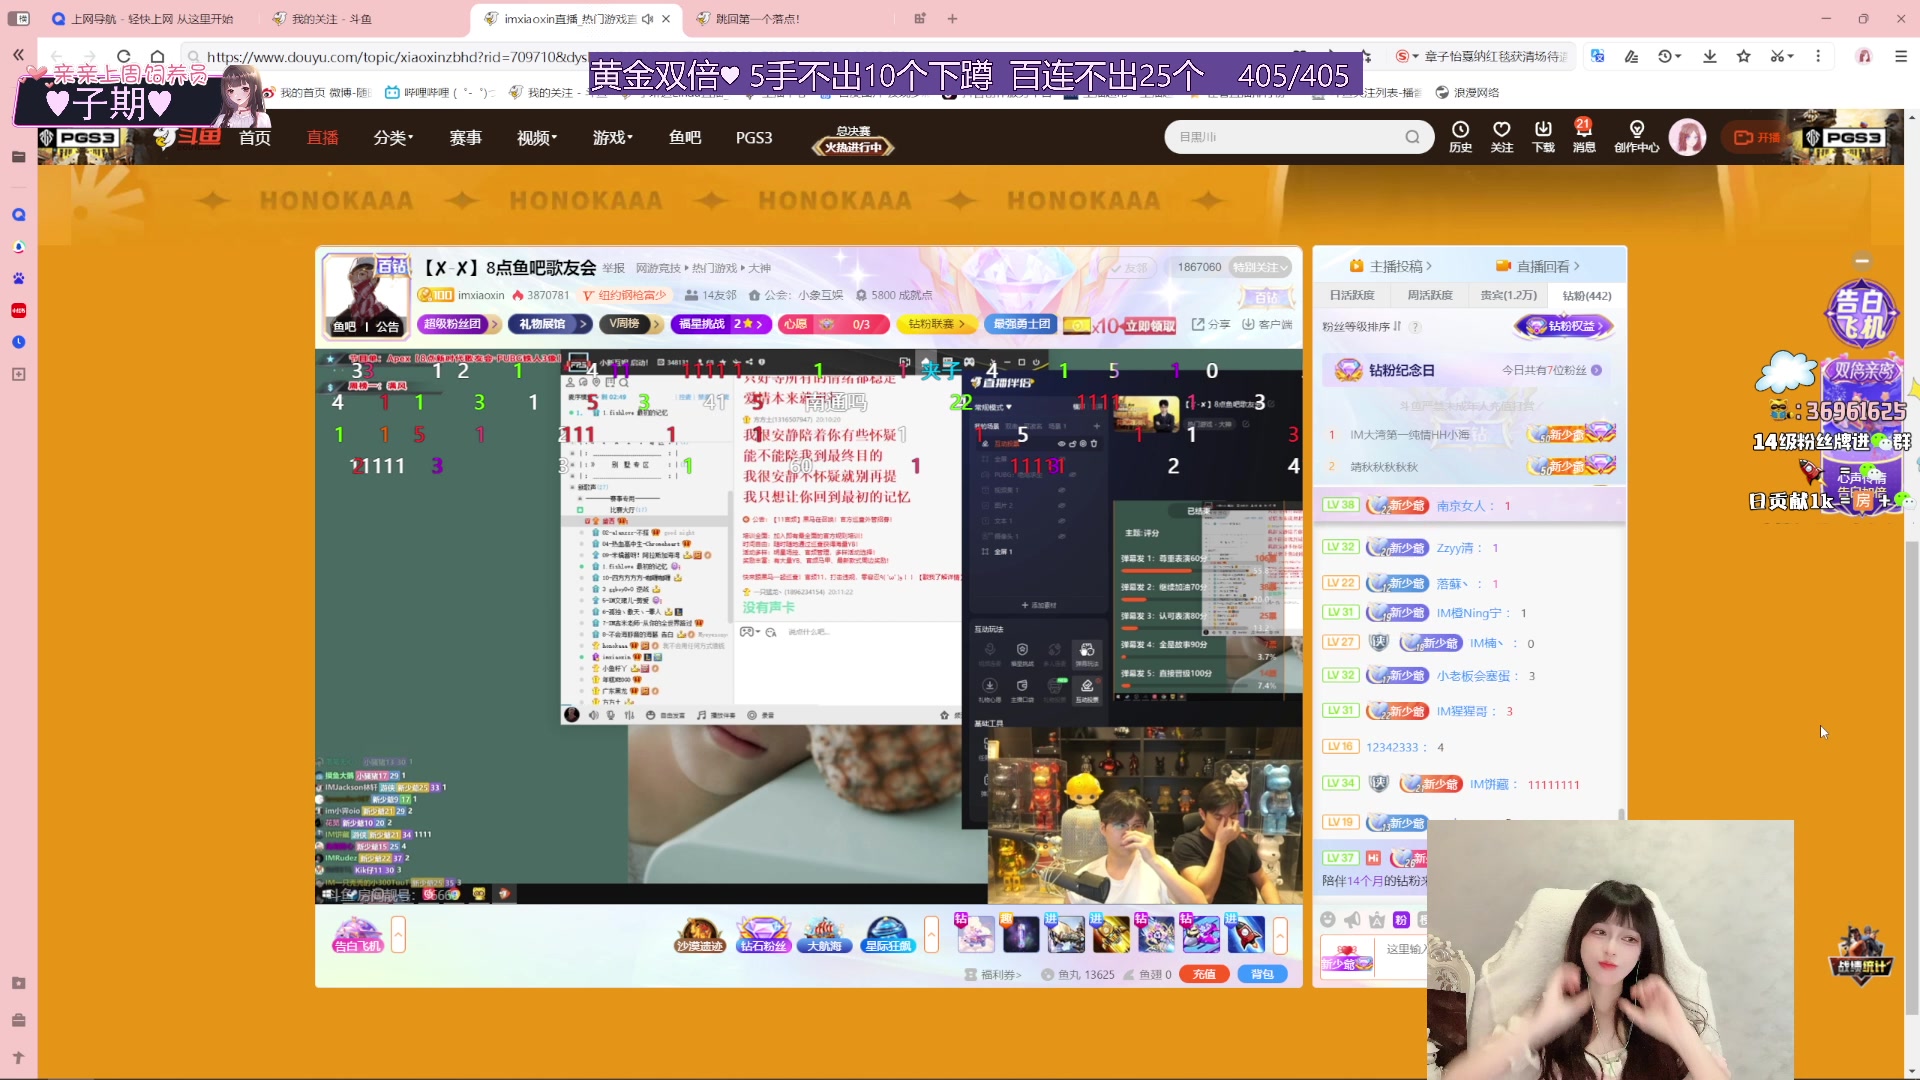This screenshot has width=1920, height=1080.
Task: Click 福利券 coupon link
Action: (993, 974)
